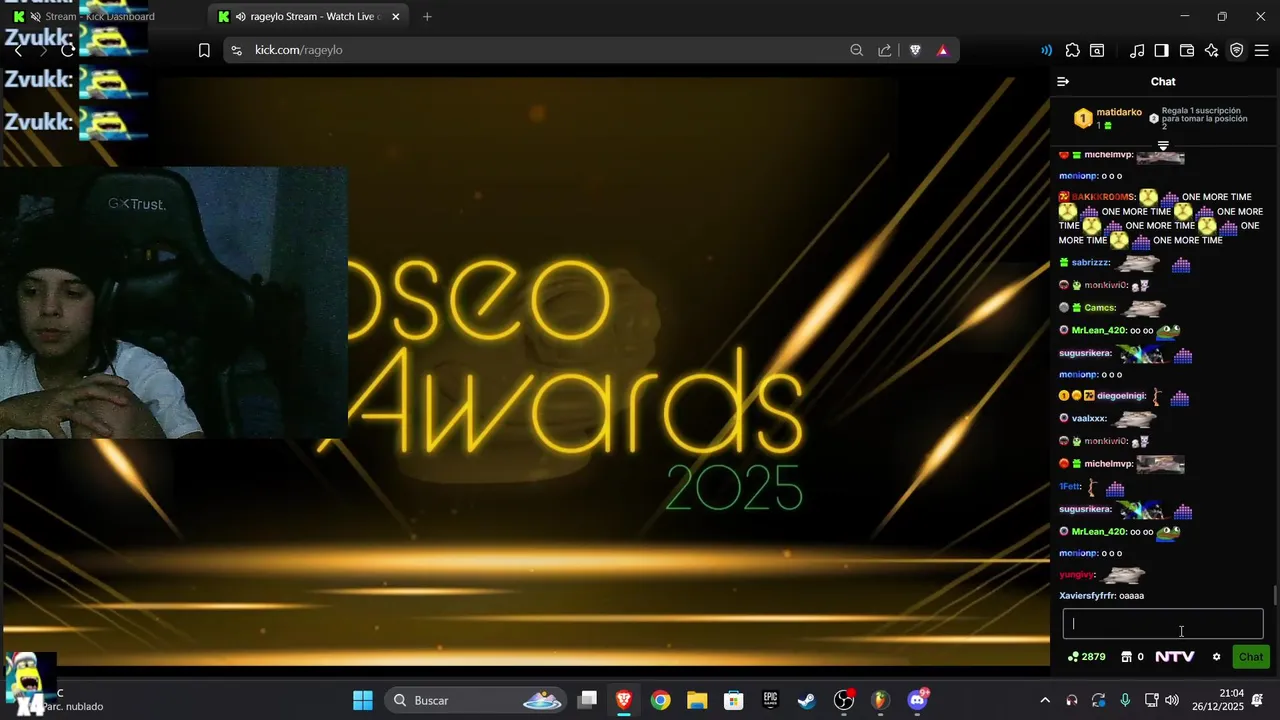Open Brave Wallet icon

(x=1187, y=50)
